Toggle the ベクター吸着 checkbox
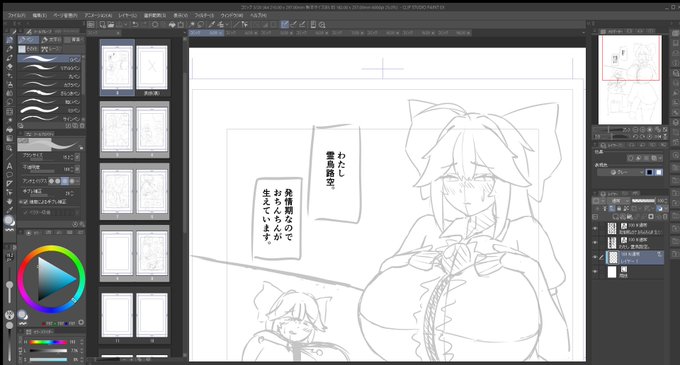The width and height of the screenshot is (680, 365). click(x=25, y=212)
